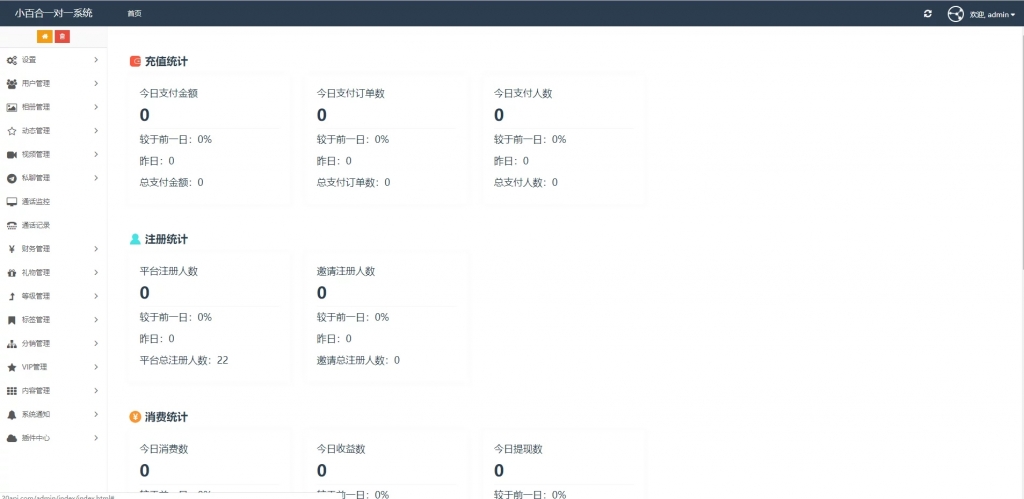Click the phone icon for 通话记录
Image resolution: width=1024 pixels, height=499 pixels.
(x=12, y=225)
